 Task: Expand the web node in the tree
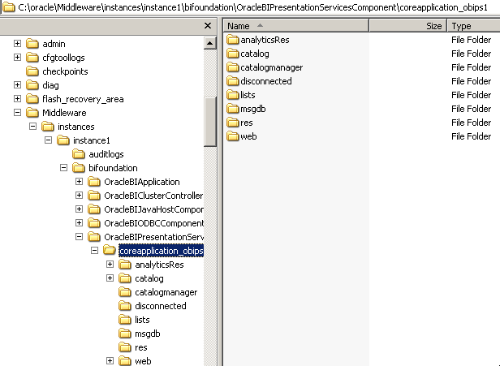click(x=110, y=361)
